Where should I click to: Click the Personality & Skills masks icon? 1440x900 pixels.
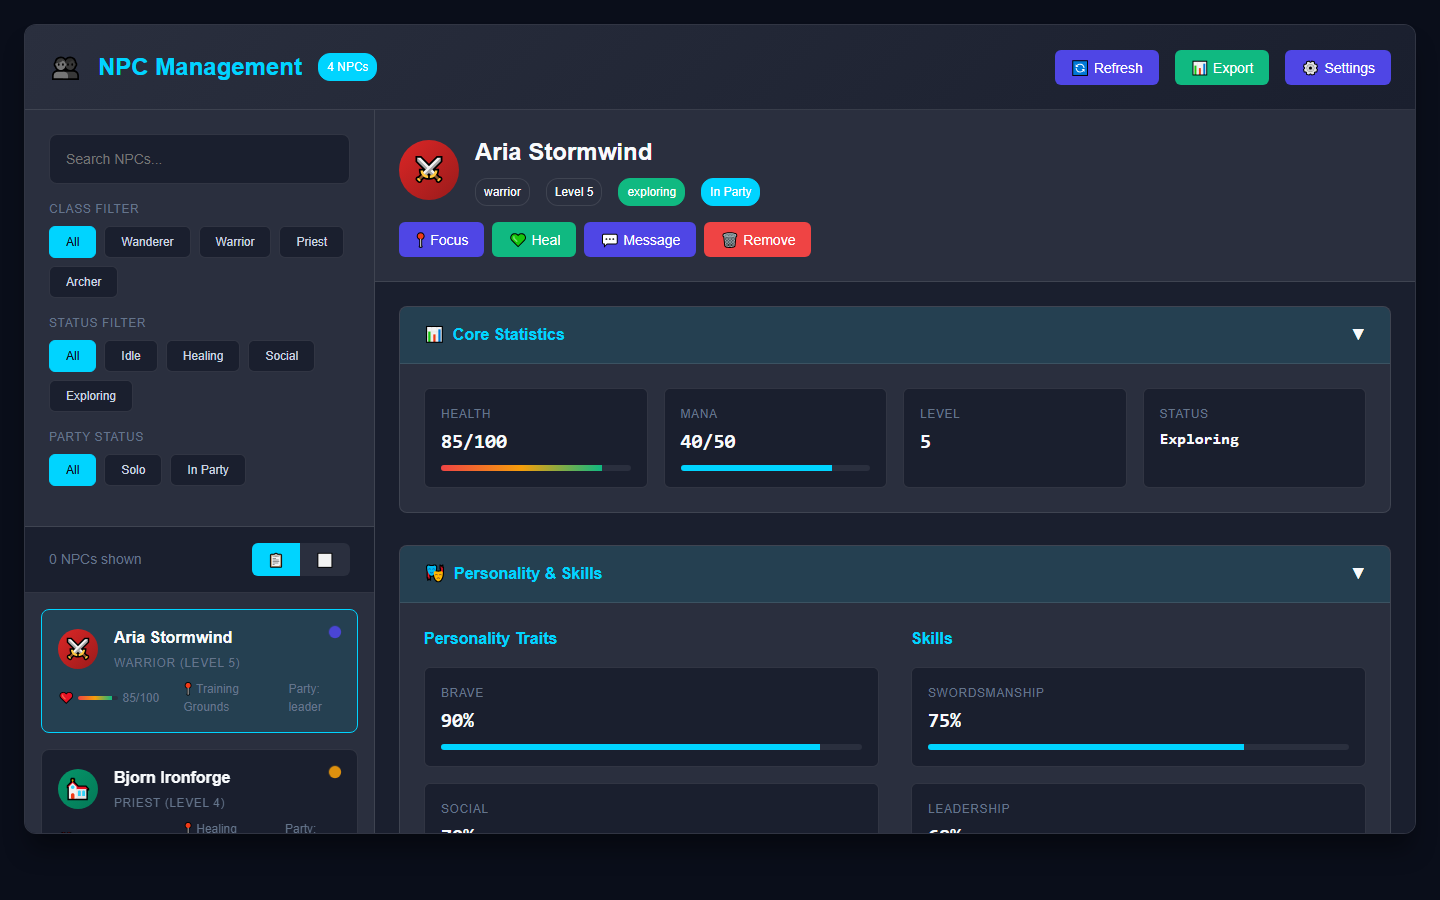pos(435,573)
